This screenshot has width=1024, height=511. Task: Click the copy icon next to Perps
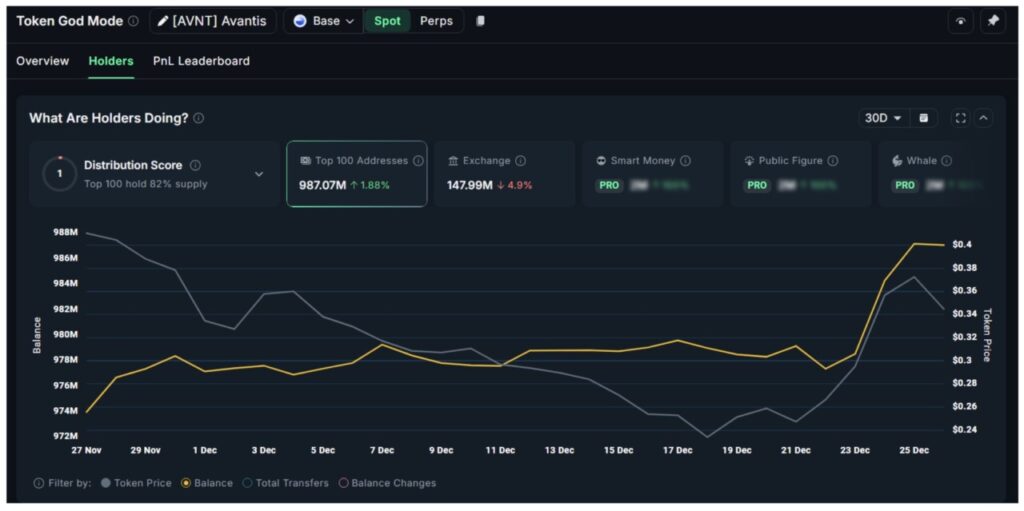[x=481, y=21]
